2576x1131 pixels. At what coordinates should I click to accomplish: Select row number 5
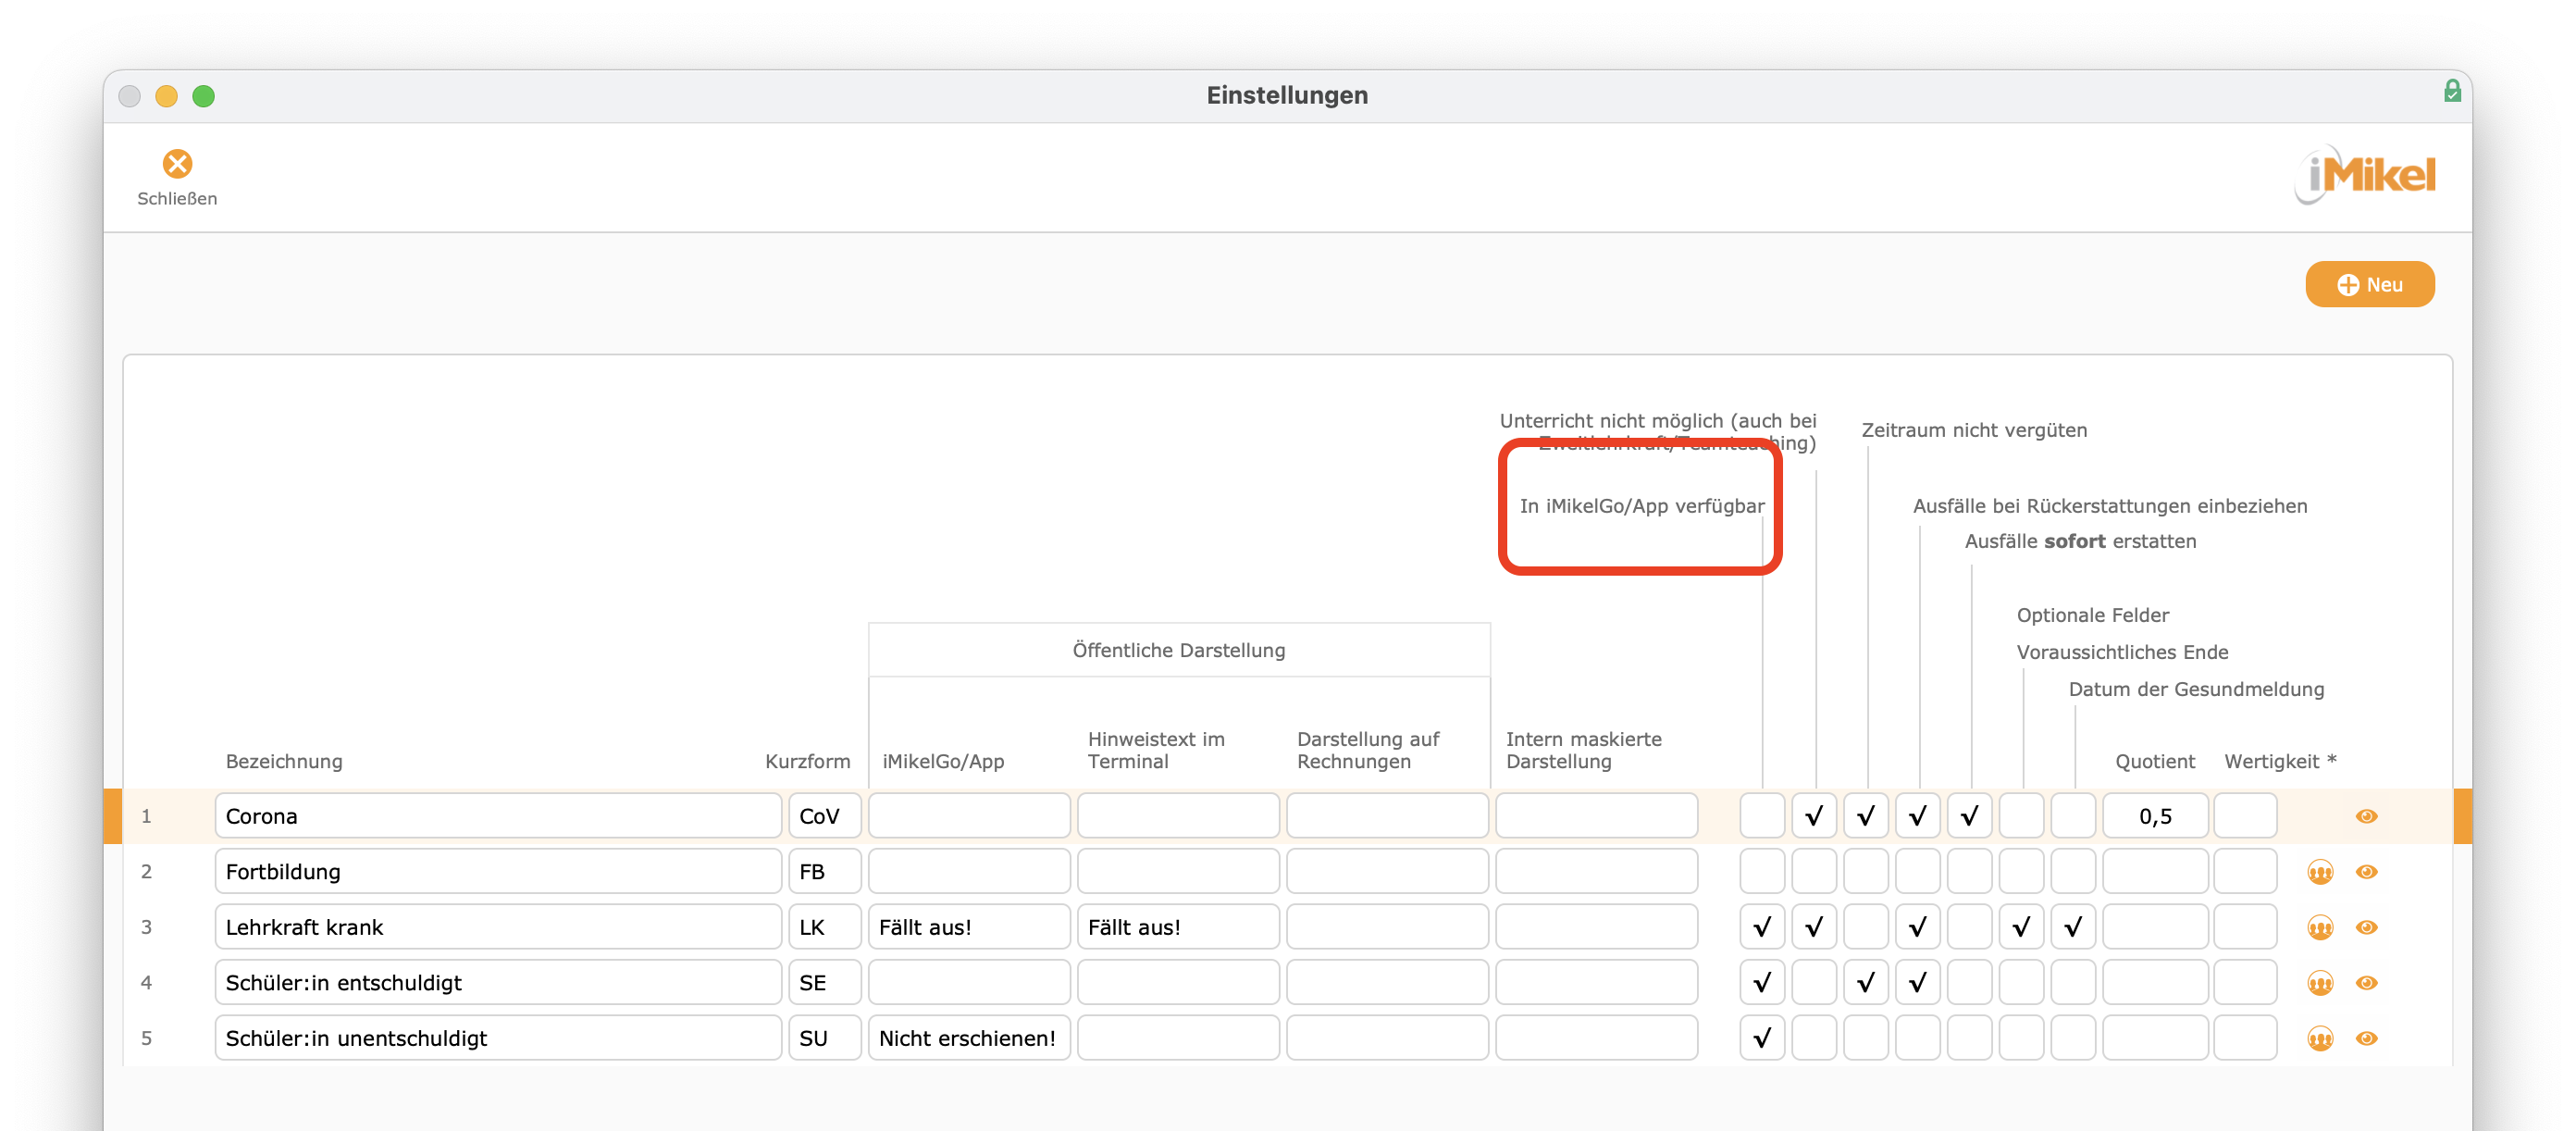(x=146, y=1038)
